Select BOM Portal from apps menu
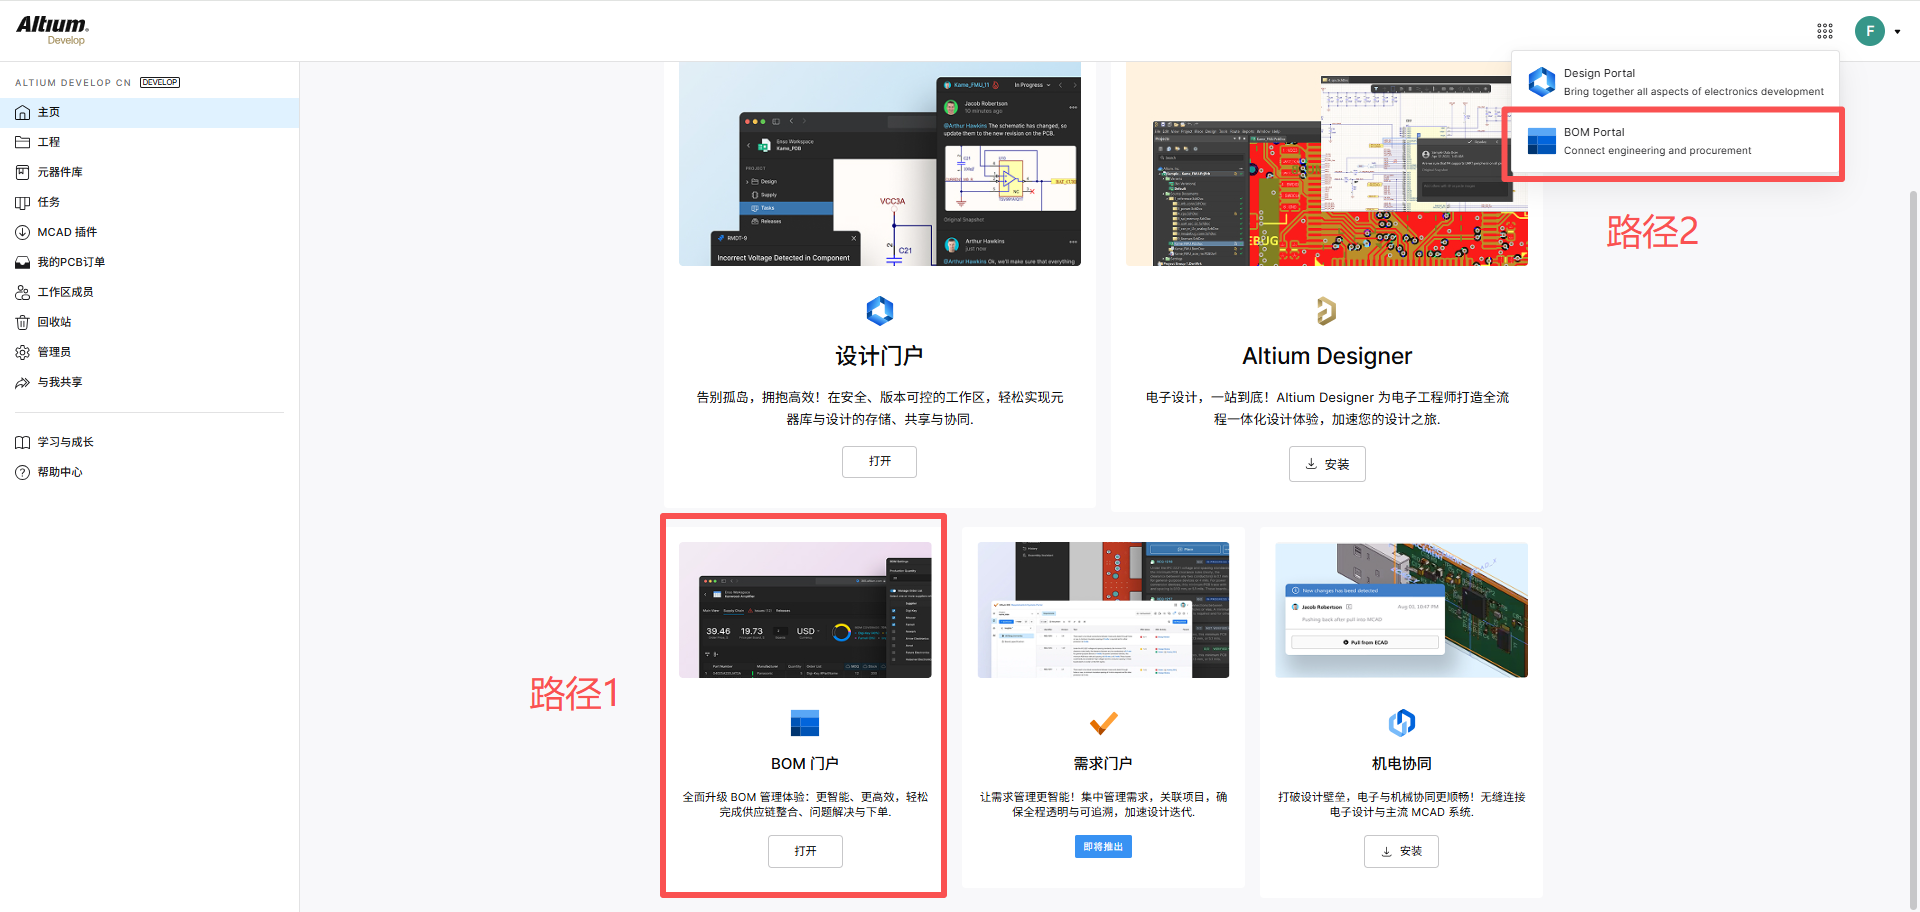This screenshot has width=1920, height=912. pyautogui.click(x=1676, y=141)
